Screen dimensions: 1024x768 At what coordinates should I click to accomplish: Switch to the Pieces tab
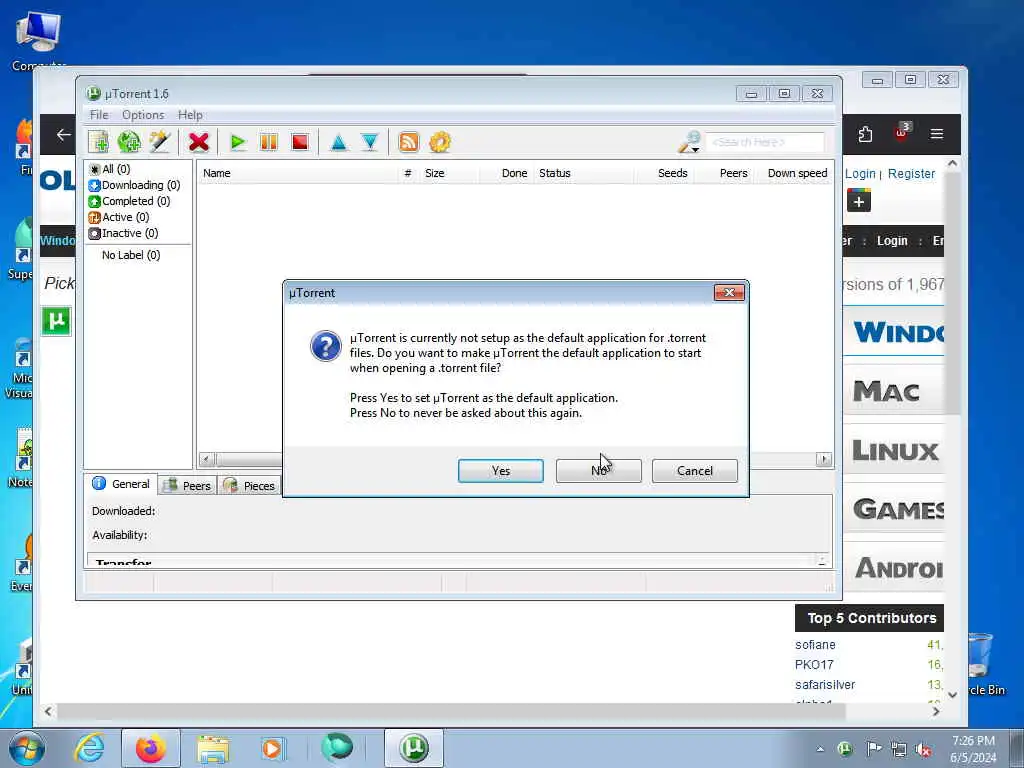(250, 485)
